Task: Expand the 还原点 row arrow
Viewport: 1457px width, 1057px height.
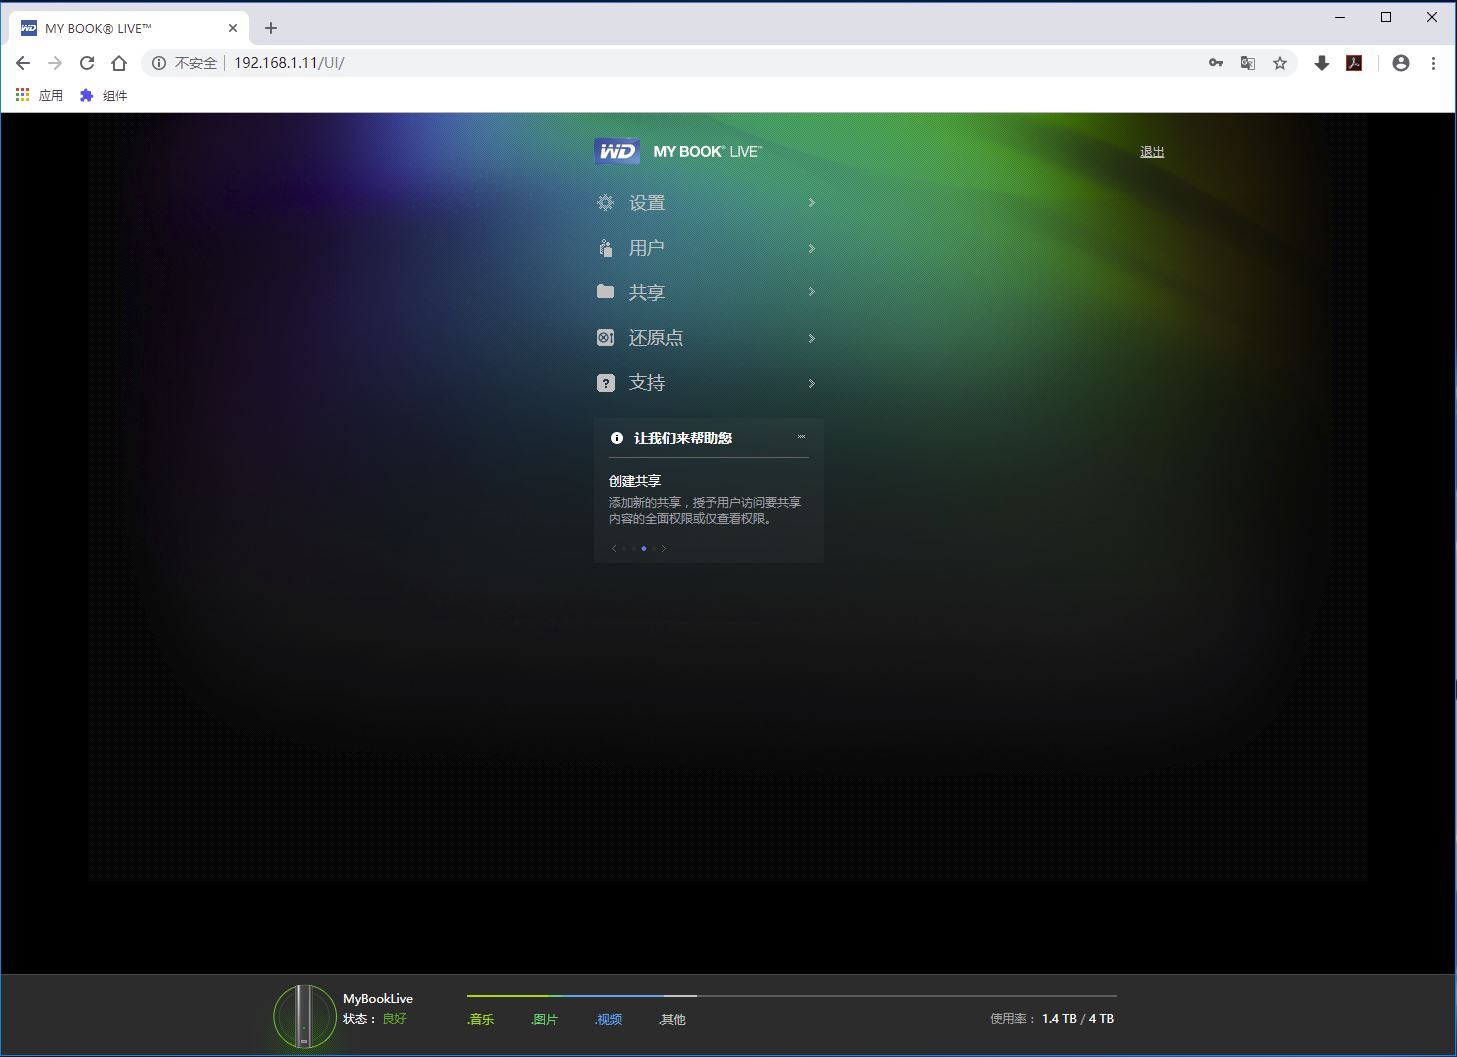Action: [x=811, y=338]
